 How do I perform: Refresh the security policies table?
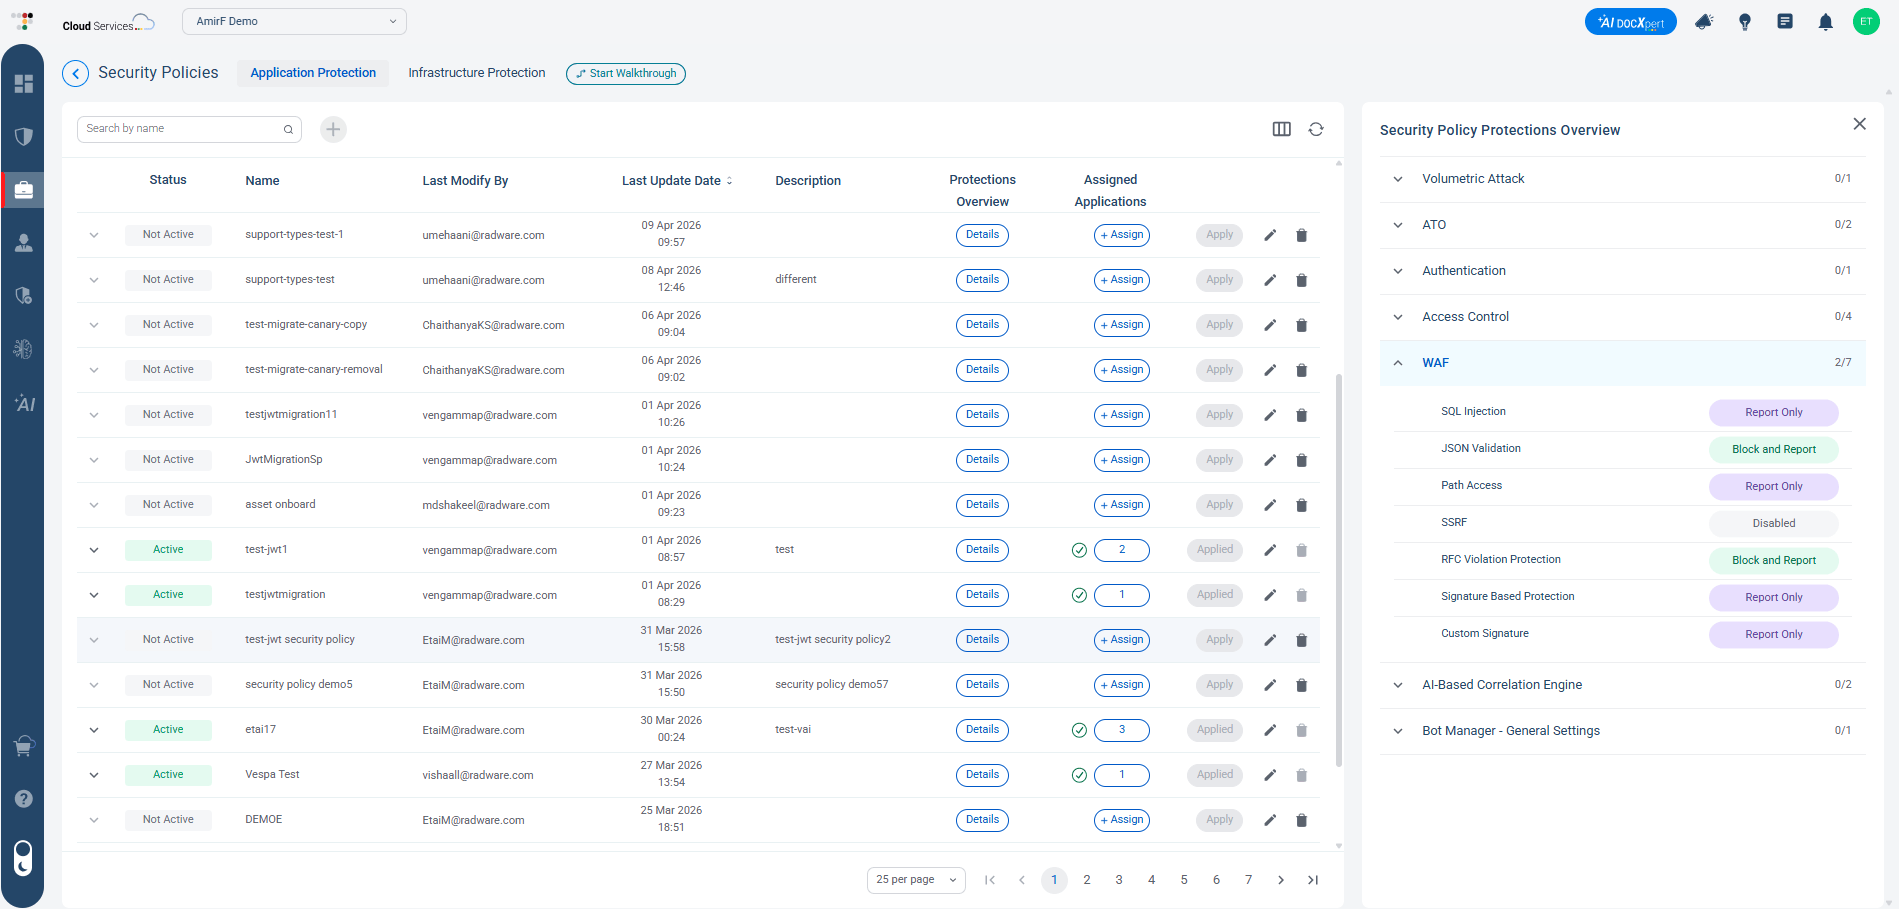point(1316,129)
